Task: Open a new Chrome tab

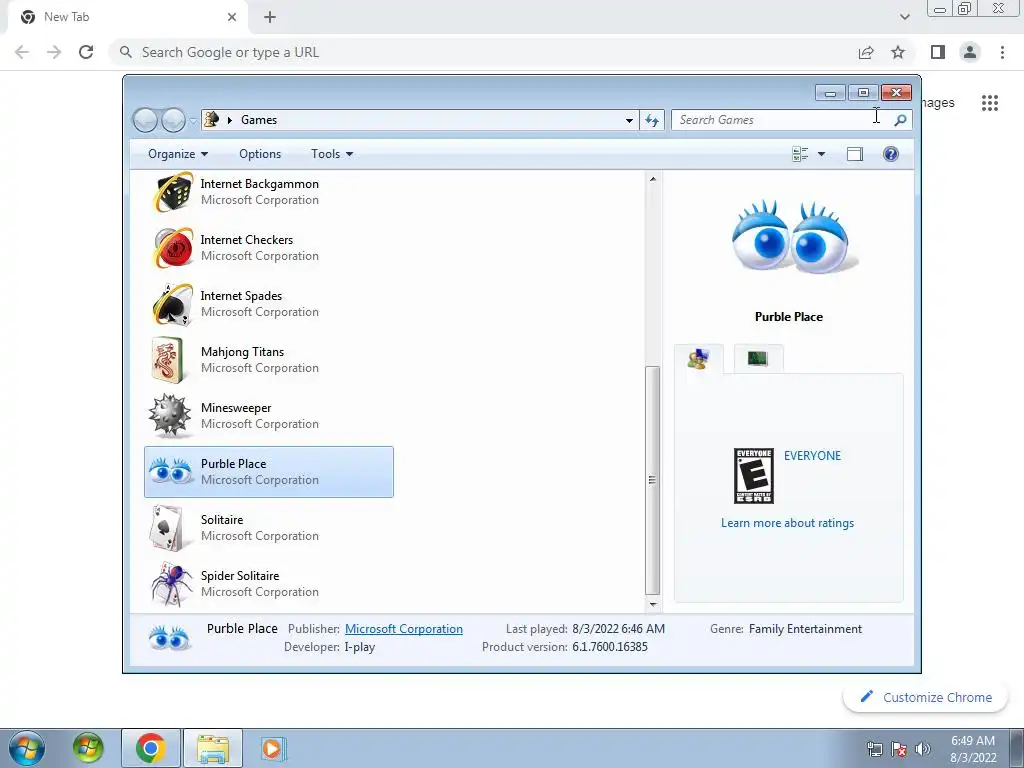Action: pyautogui.click(x=270, y=17)
